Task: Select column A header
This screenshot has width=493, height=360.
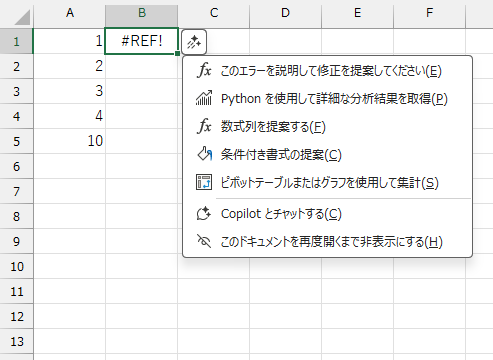Action: click(x=69, y=13)
